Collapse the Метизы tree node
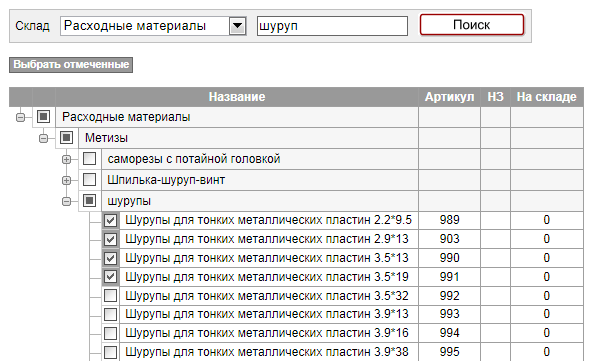This screenshot has height=361, width=590. pos(44,139)
